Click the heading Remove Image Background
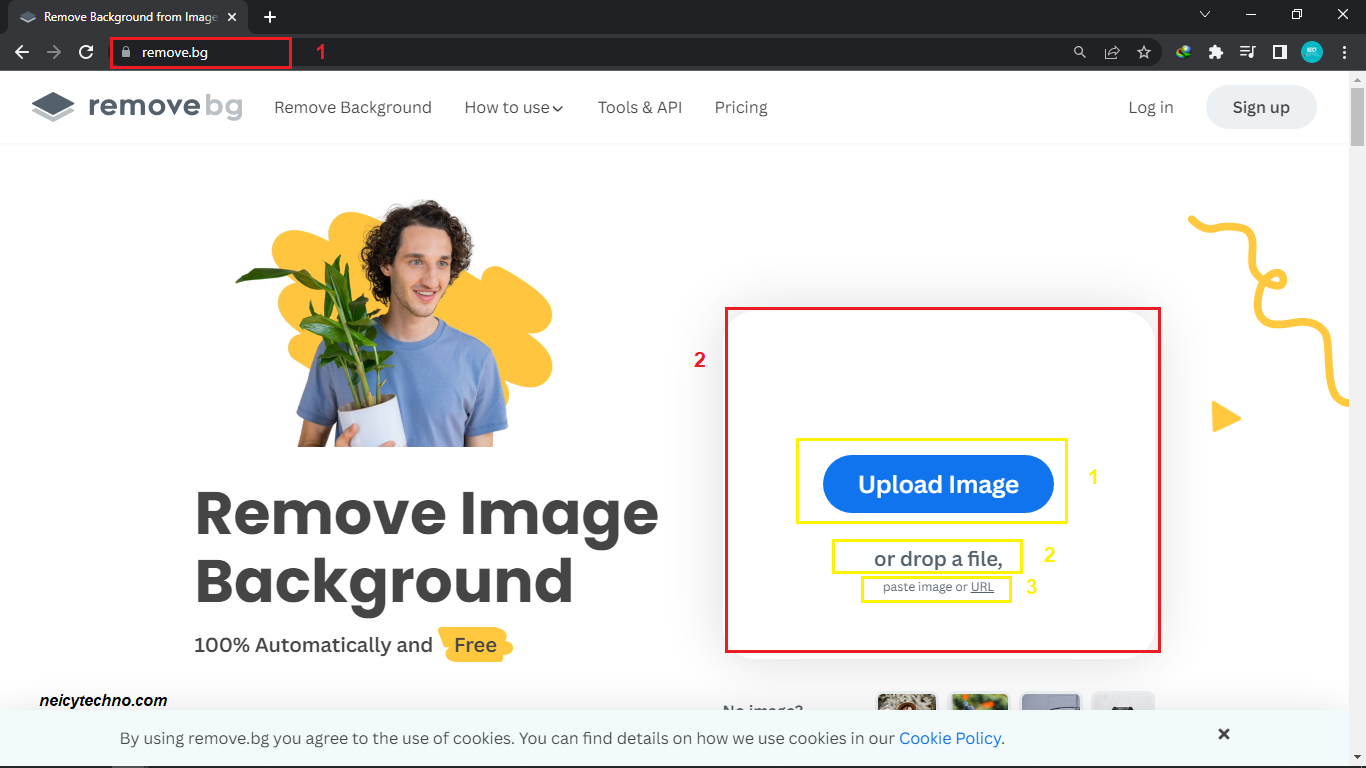 pyautogui.click(x=427, y=547)
